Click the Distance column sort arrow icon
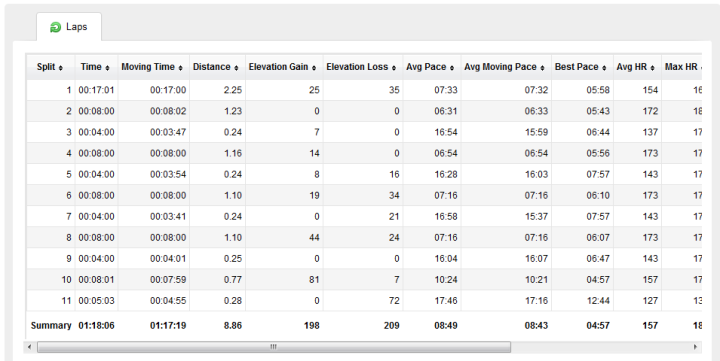Viewport: 720px width, 361px height. point(236,68)
